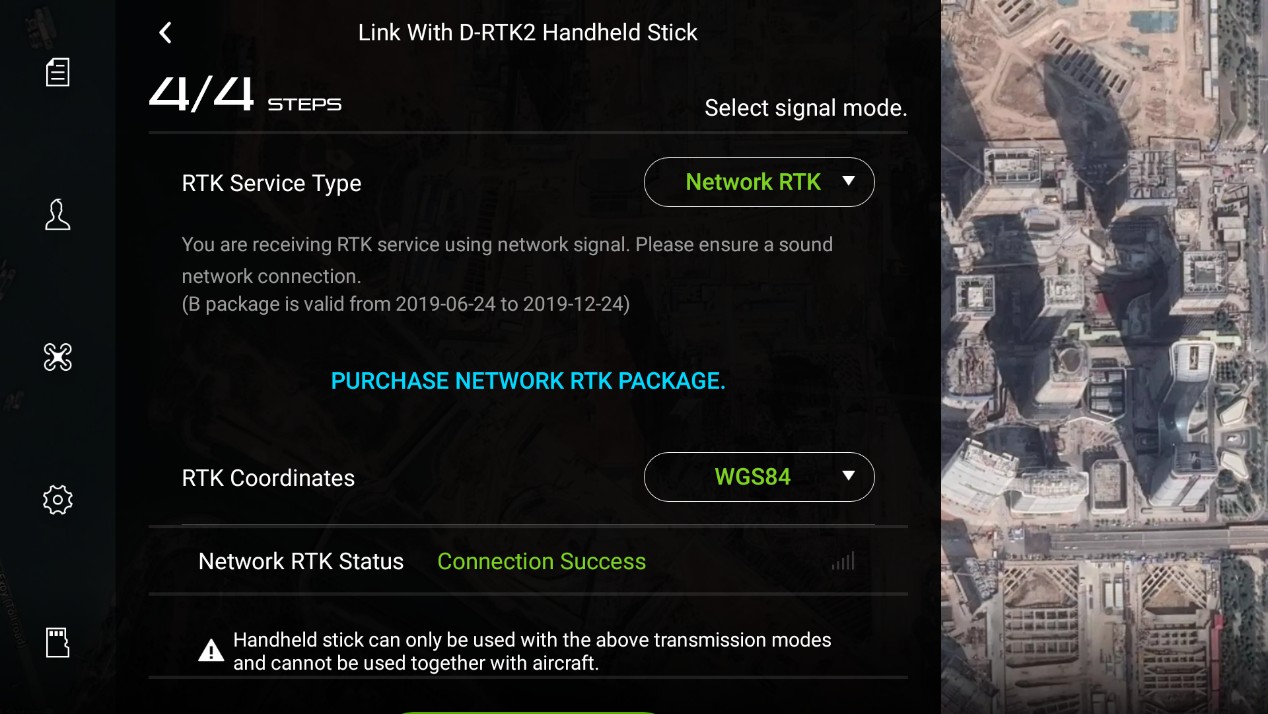
Task: Open the Purchase Network RTK Package link
Action: pos(528,381)
